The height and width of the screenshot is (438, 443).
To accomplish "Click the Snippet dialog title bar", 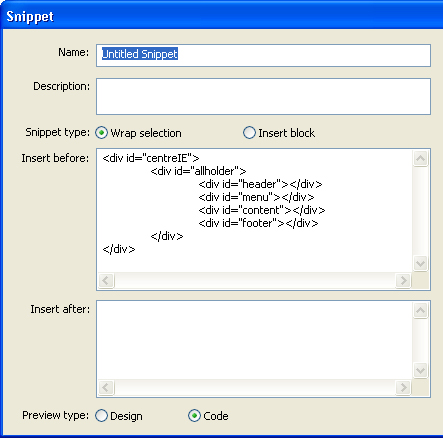I will pyautogui.click(x=221, y=16).
